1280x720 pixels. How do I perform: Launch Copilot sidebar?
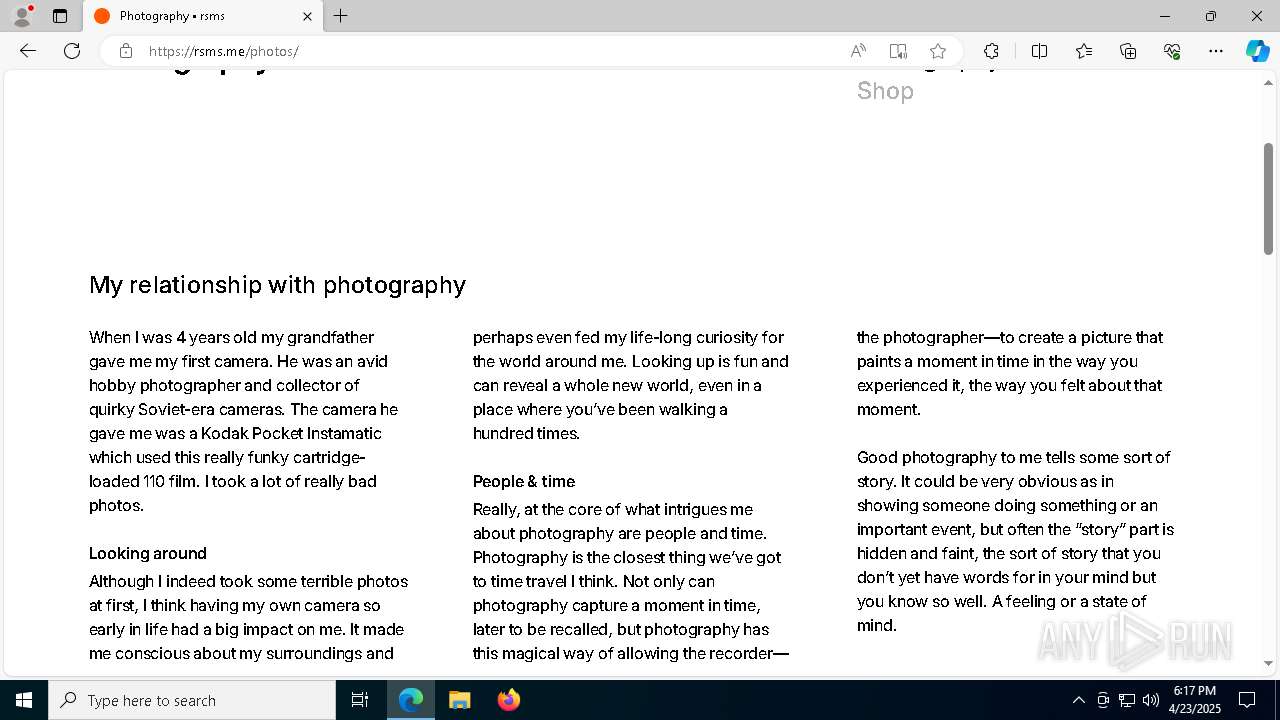[1257, 51]
